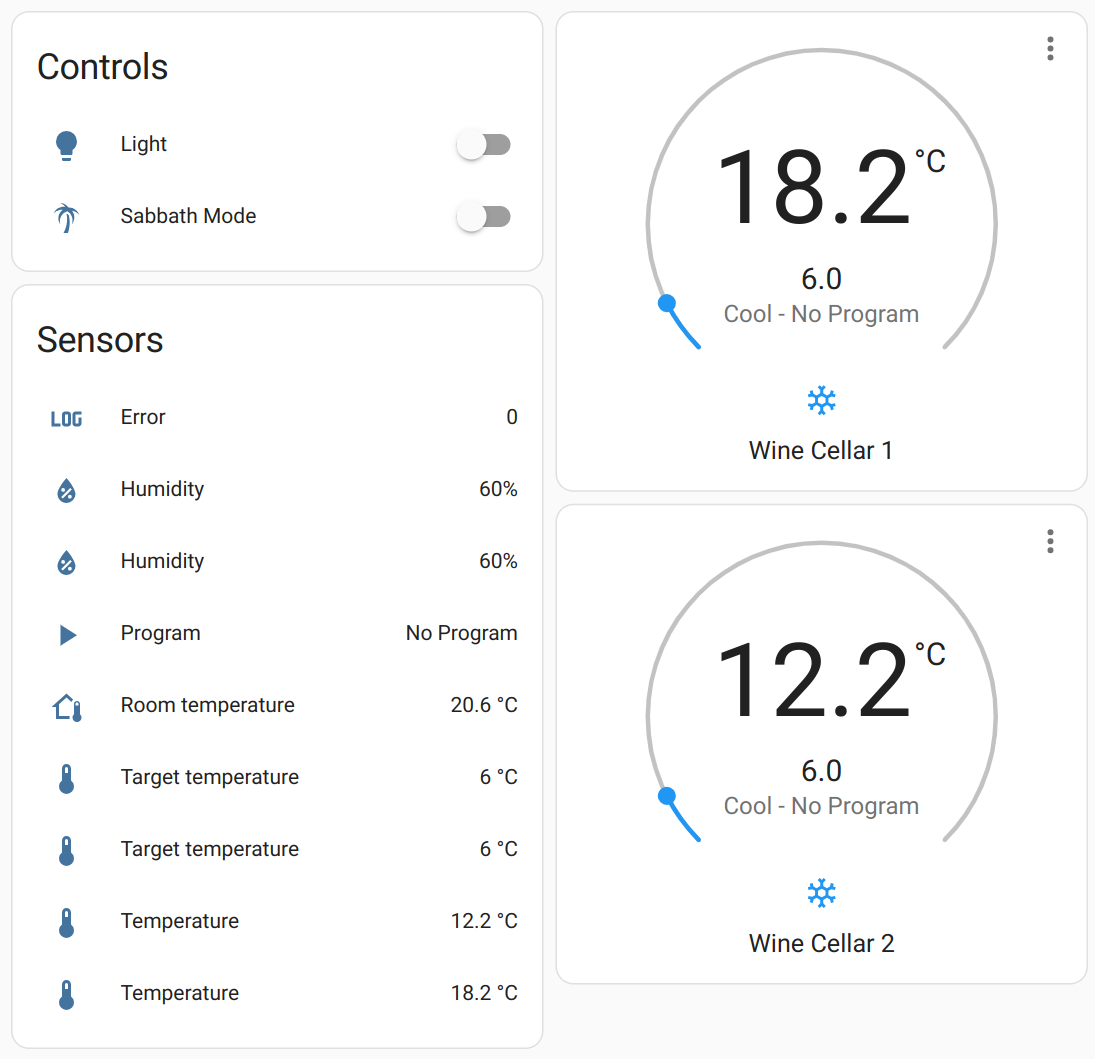Enable the Sabbath Mode toggle
Screen dimensions: 1095x1059
484,217
